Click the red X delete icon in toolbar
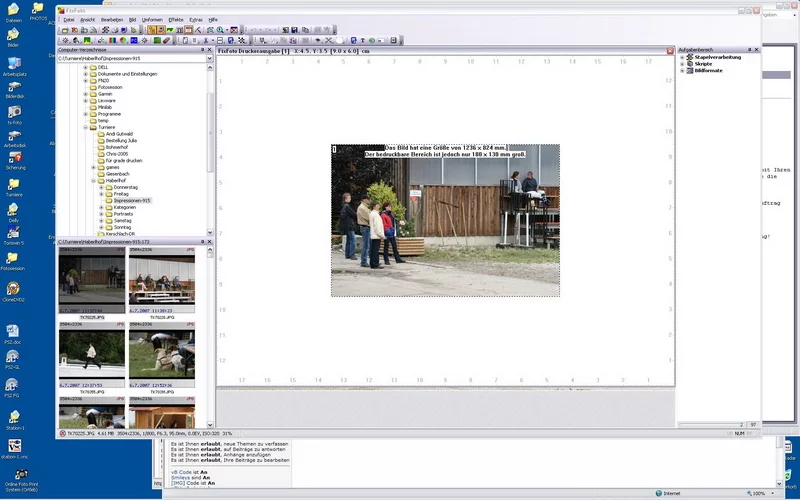 click(x=74, y=30)
